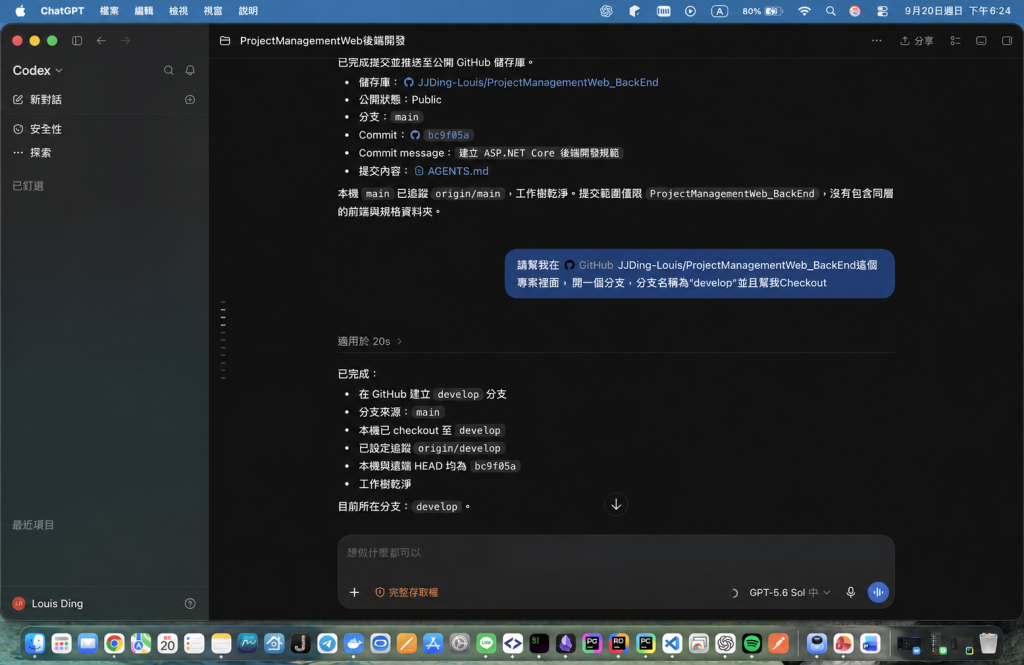The width and height of the screenshot is (1024, 665).
Task: Open Finder from the Dock
Action: click(x=35, y=643)
